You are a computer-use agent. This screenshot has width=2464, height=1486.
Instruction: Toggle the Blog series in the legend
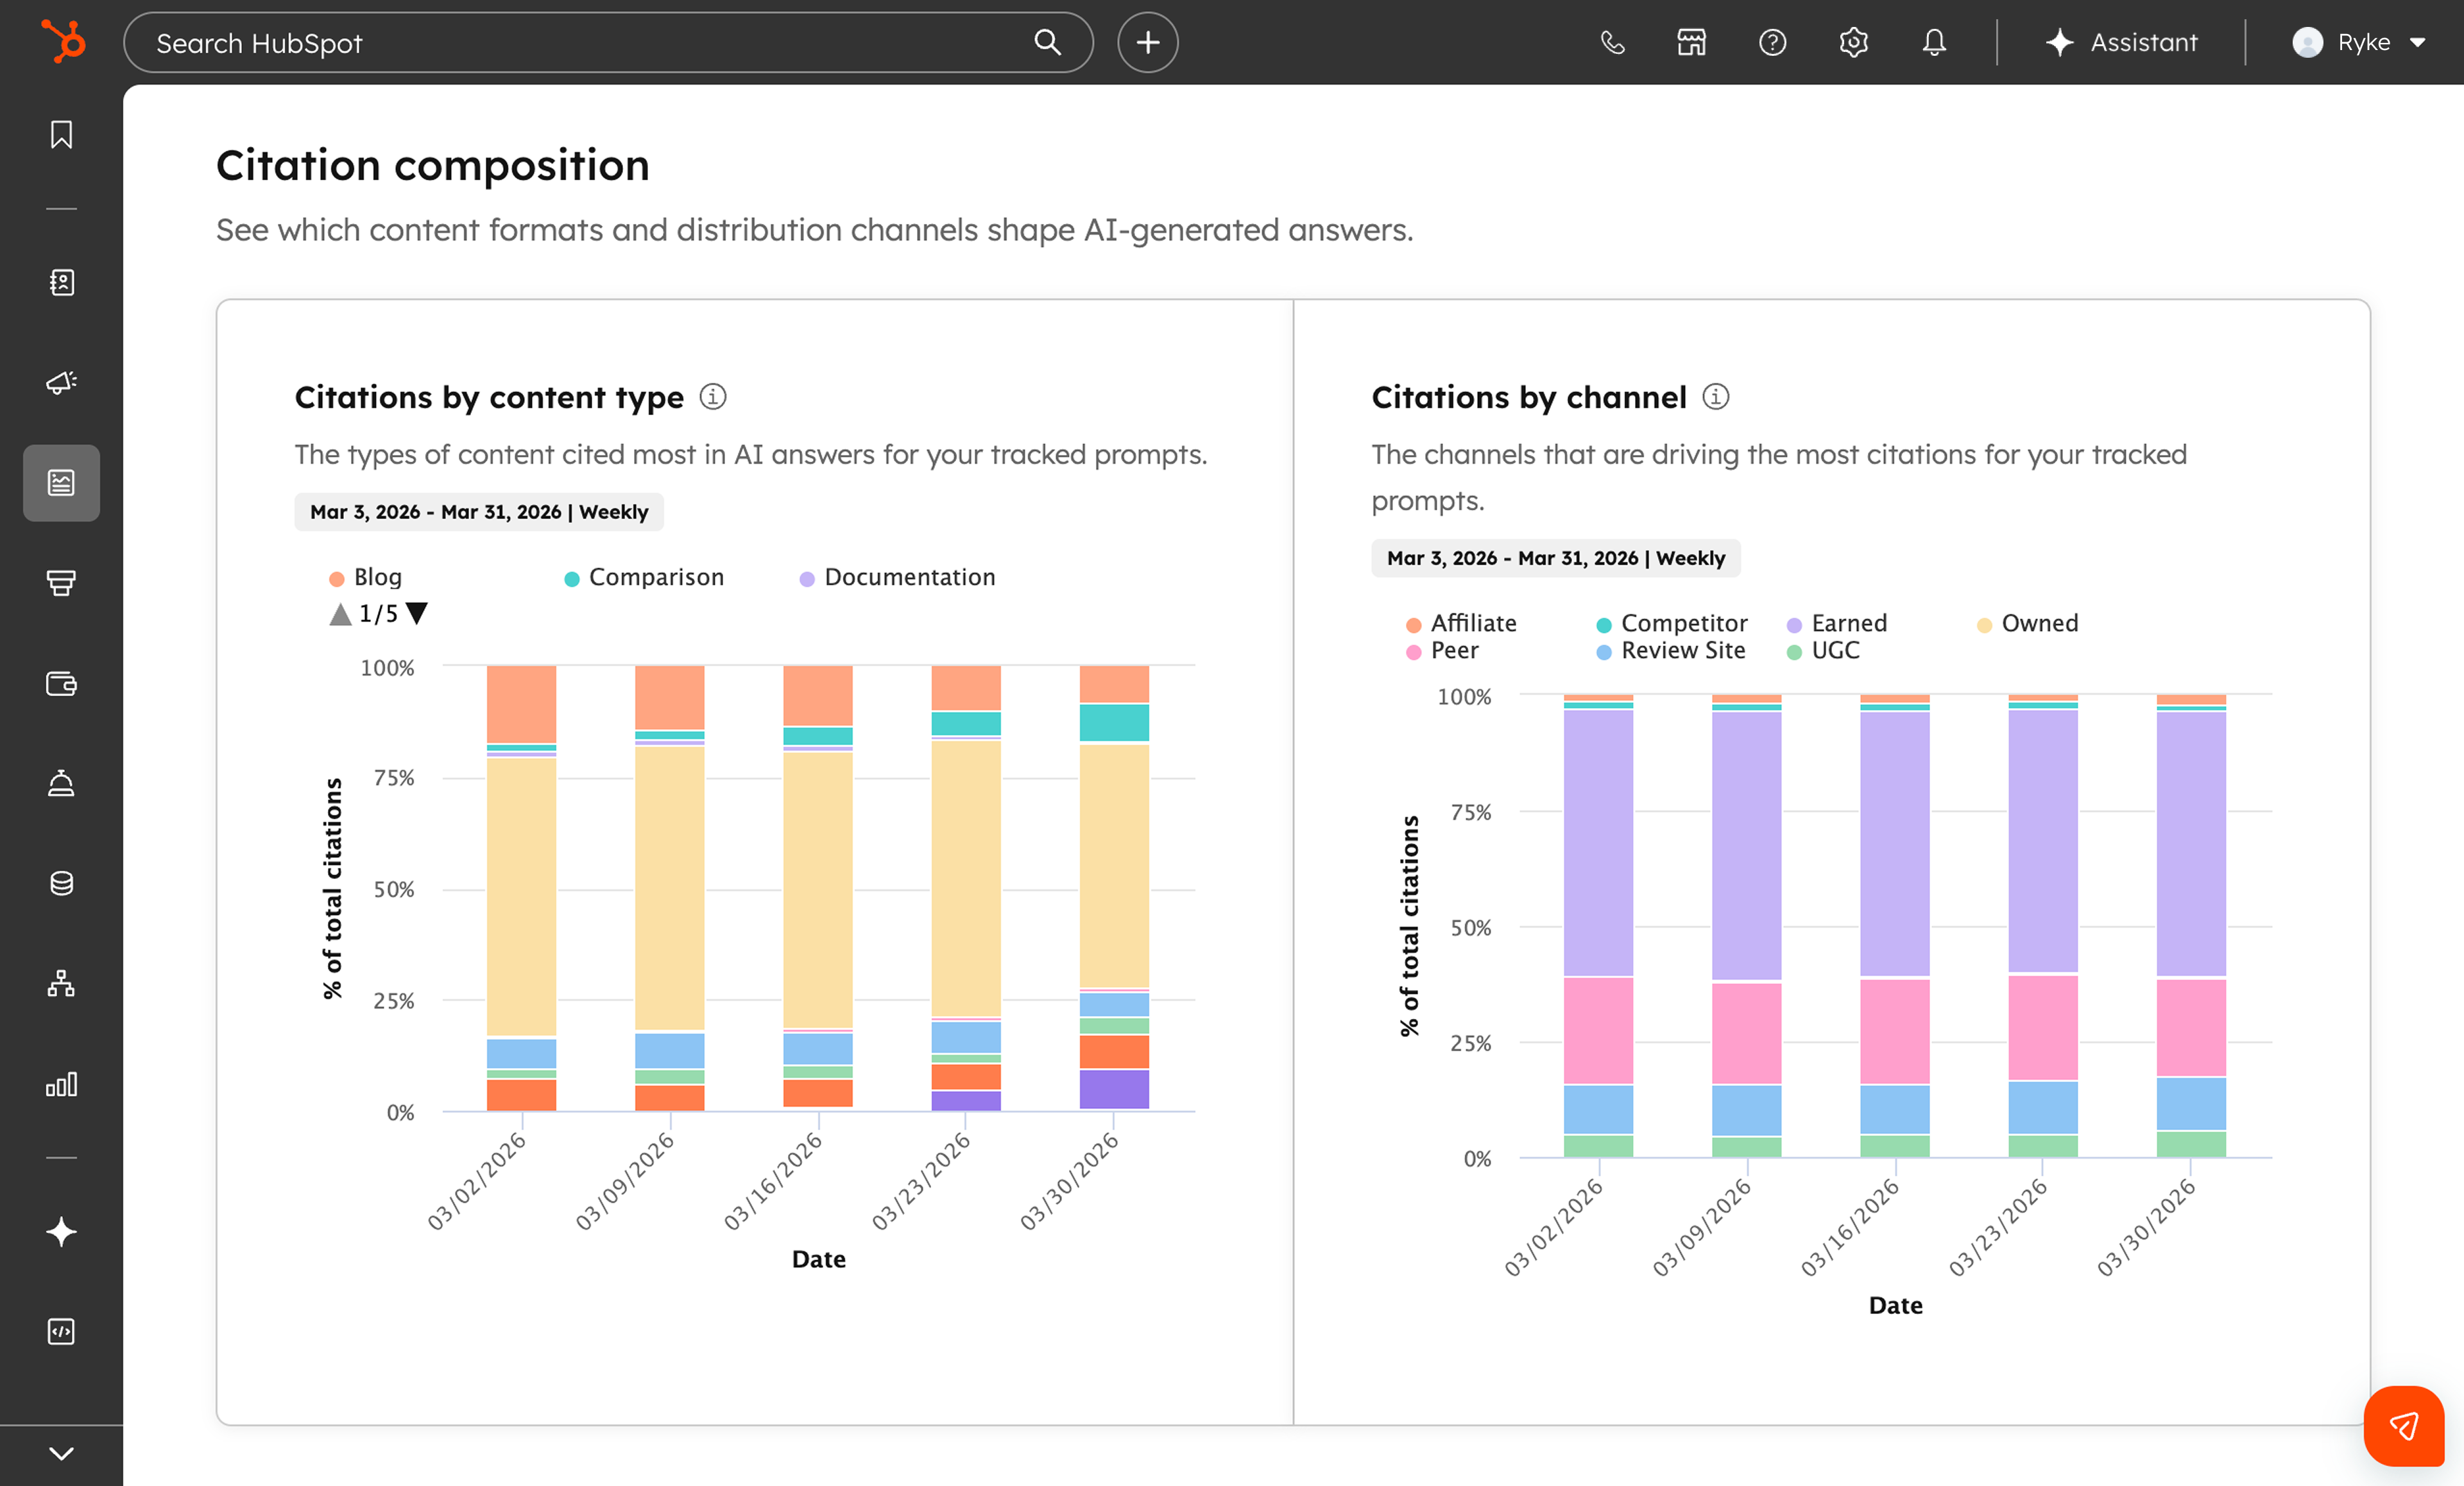(x=366, y=577)
